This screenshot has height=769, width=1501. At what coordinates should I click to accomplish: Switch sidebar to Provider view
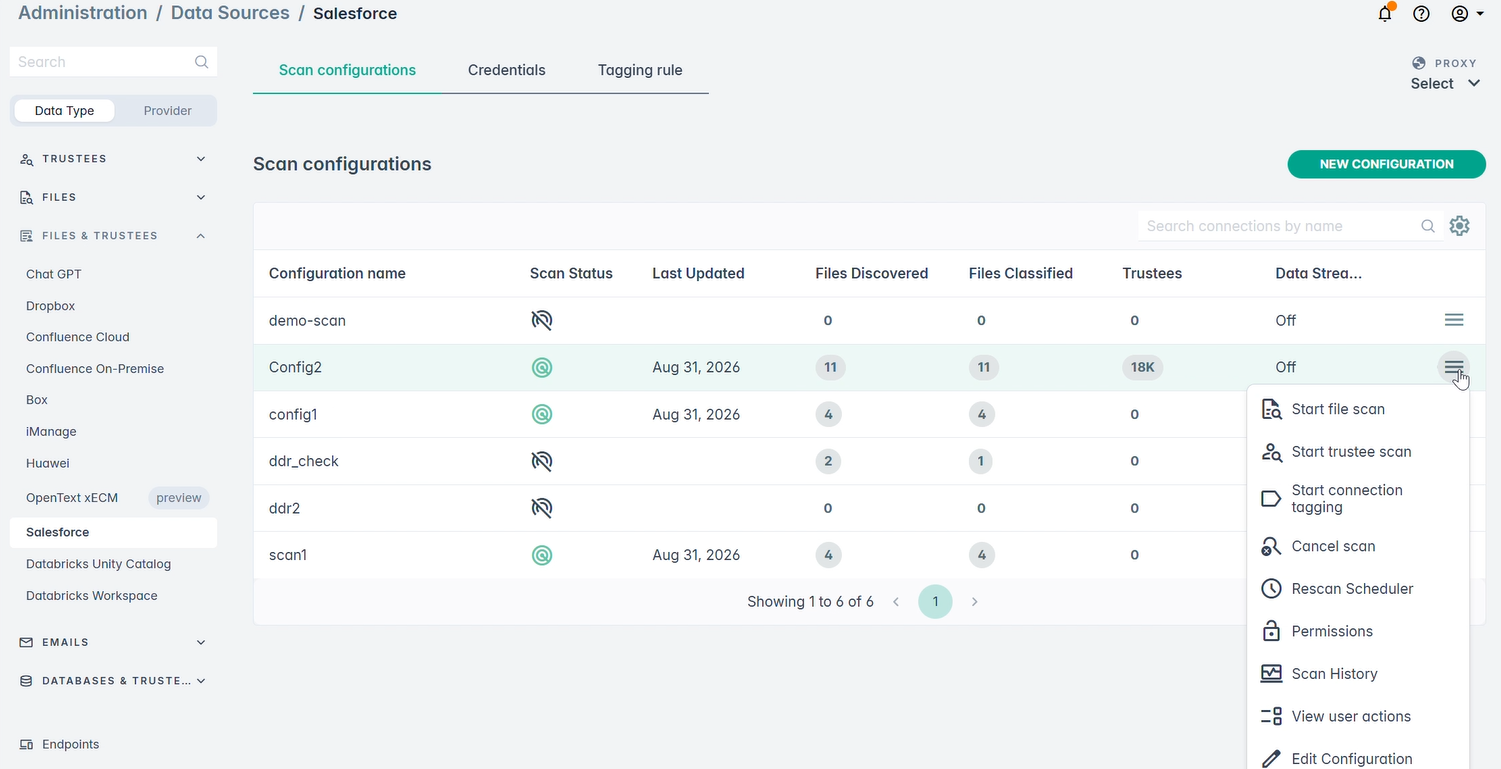(167, 111)
